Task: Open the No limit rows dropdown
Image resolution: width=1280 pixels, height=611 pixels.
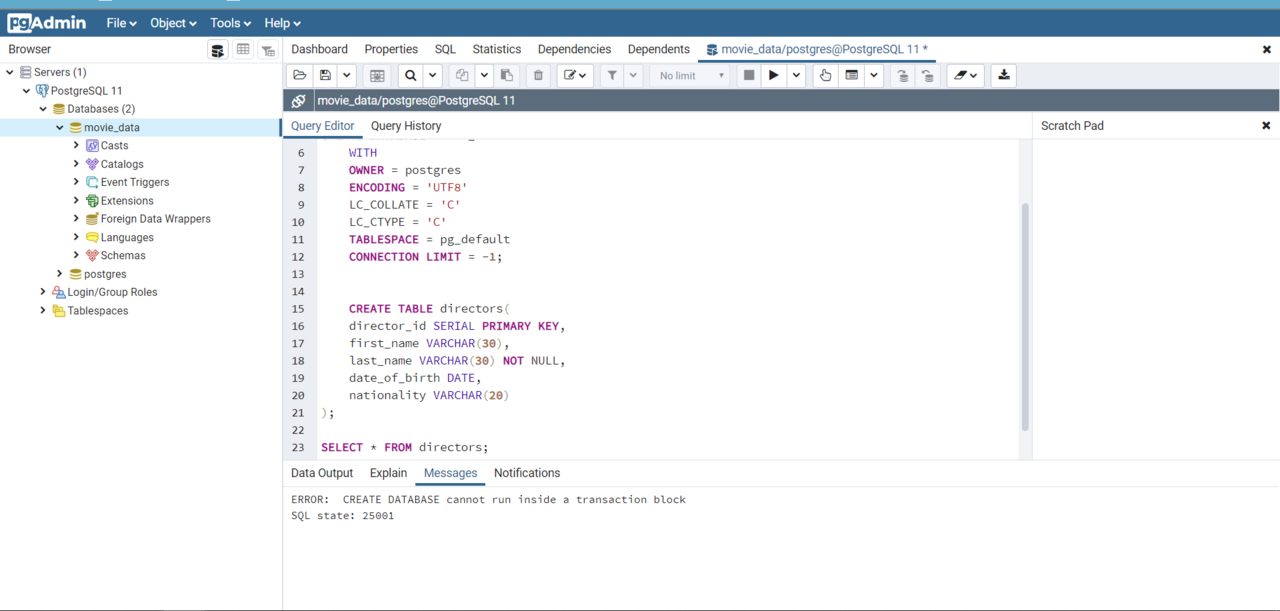Action: (691, 76)
